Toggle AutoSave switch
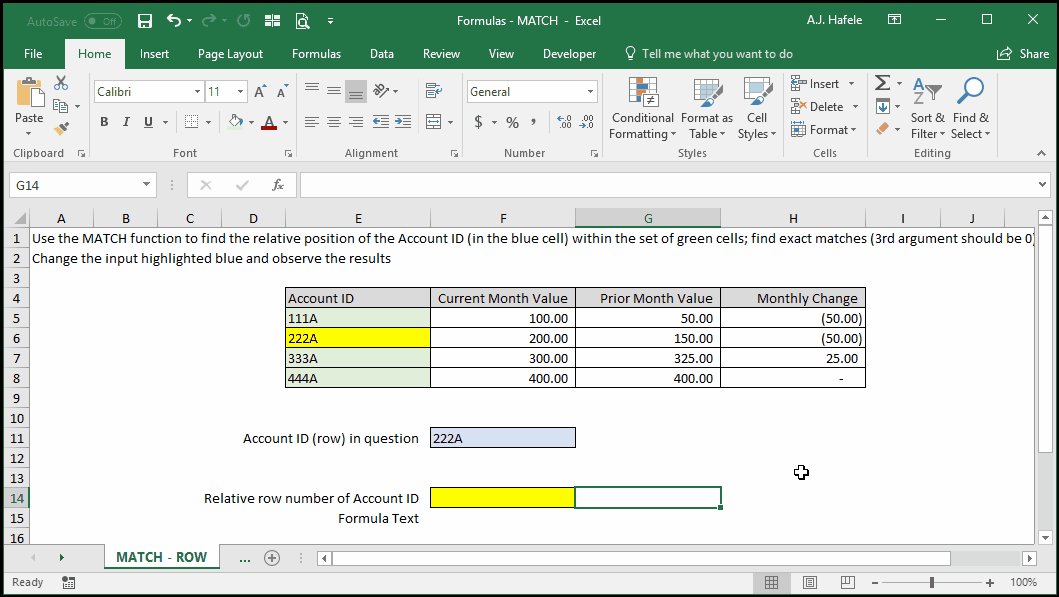This screenshot has height=597, width=1059. pyautogui.click(x=103, y=22)
